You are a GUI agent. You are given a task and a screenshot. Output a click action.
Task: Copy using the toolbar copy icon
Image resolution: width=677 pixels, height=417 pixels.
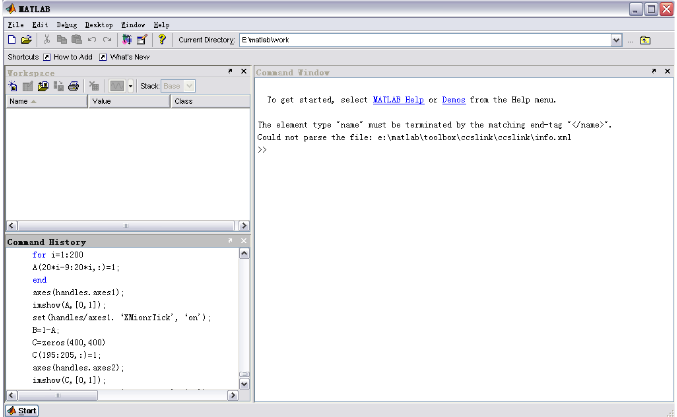(62, 40)
